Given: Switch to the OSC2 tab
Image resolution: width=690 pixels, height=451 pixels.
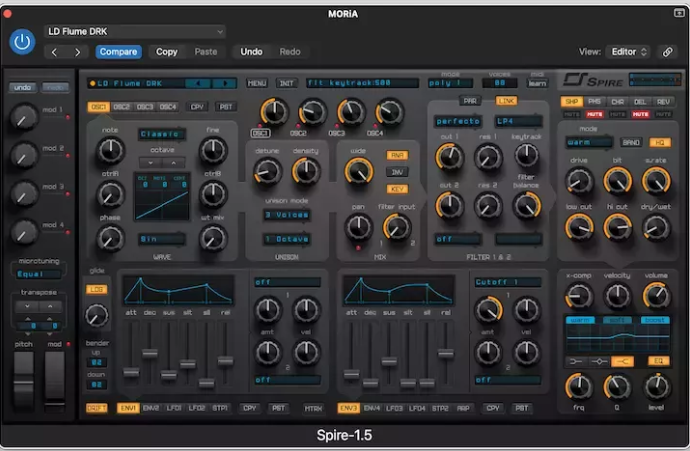Looking at the screenshot, I should coord(121,106).
